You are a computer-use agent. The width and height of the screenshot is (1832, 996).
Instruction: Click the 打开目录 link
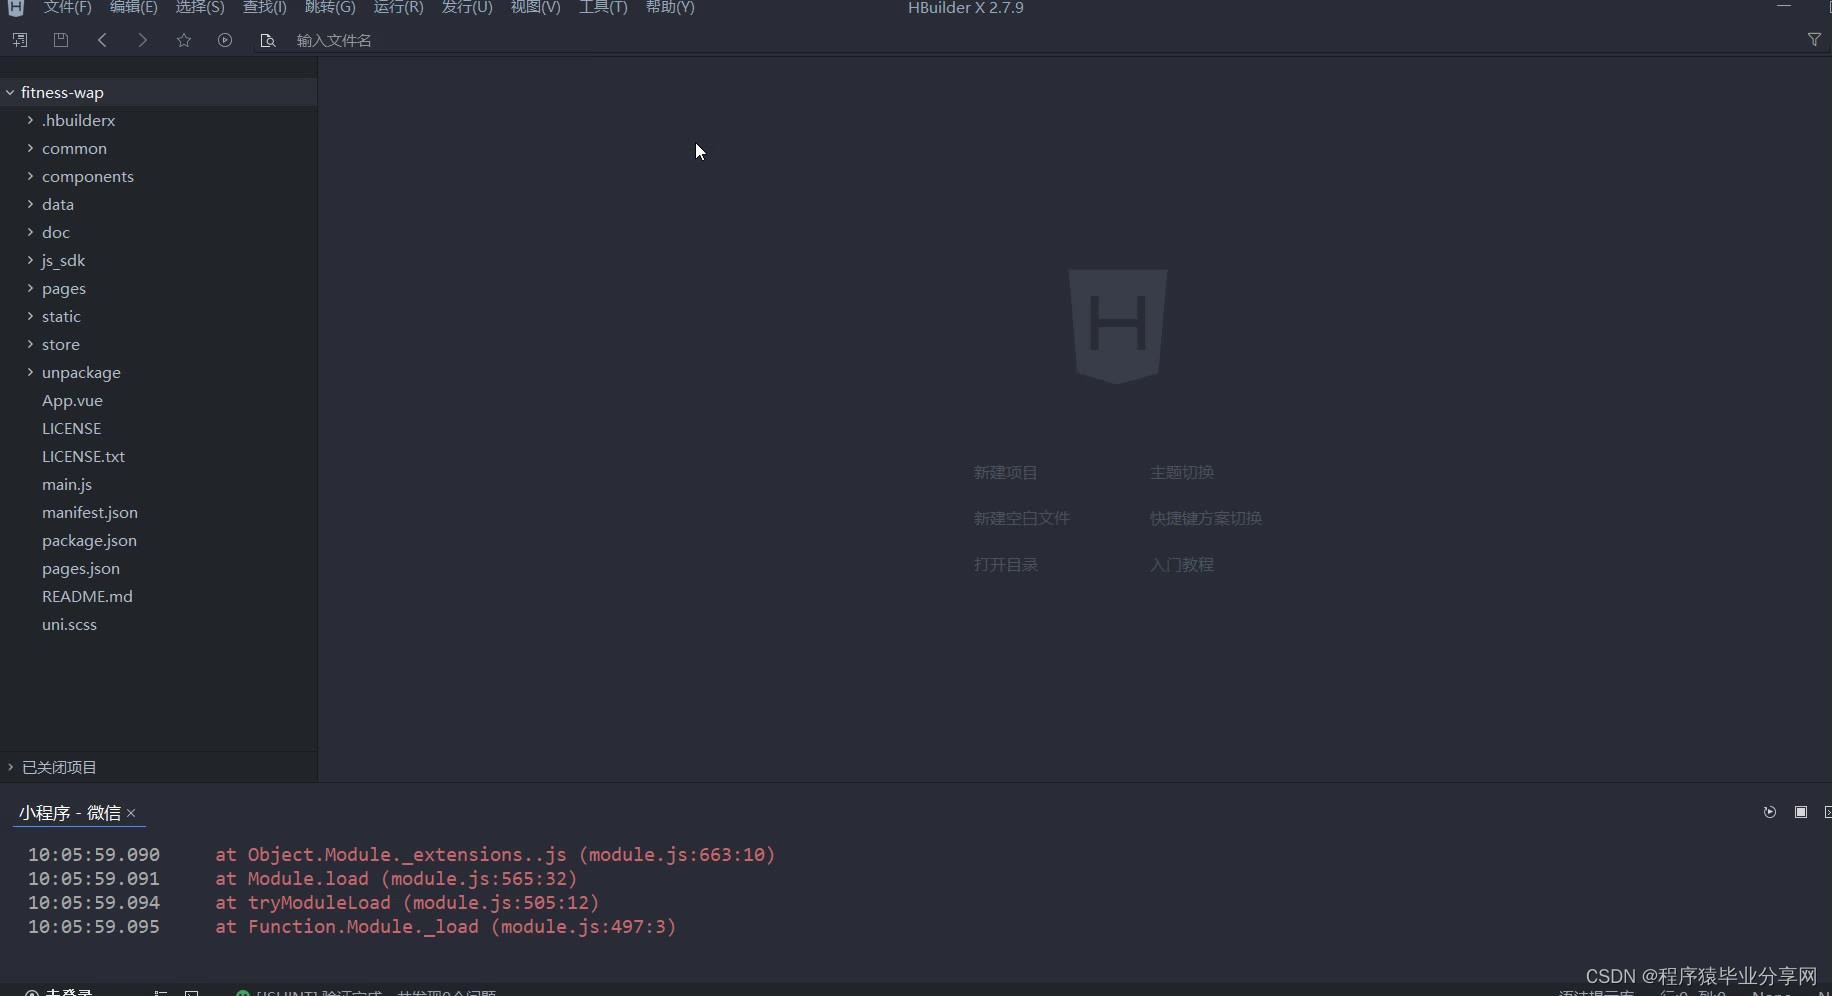1006,564
